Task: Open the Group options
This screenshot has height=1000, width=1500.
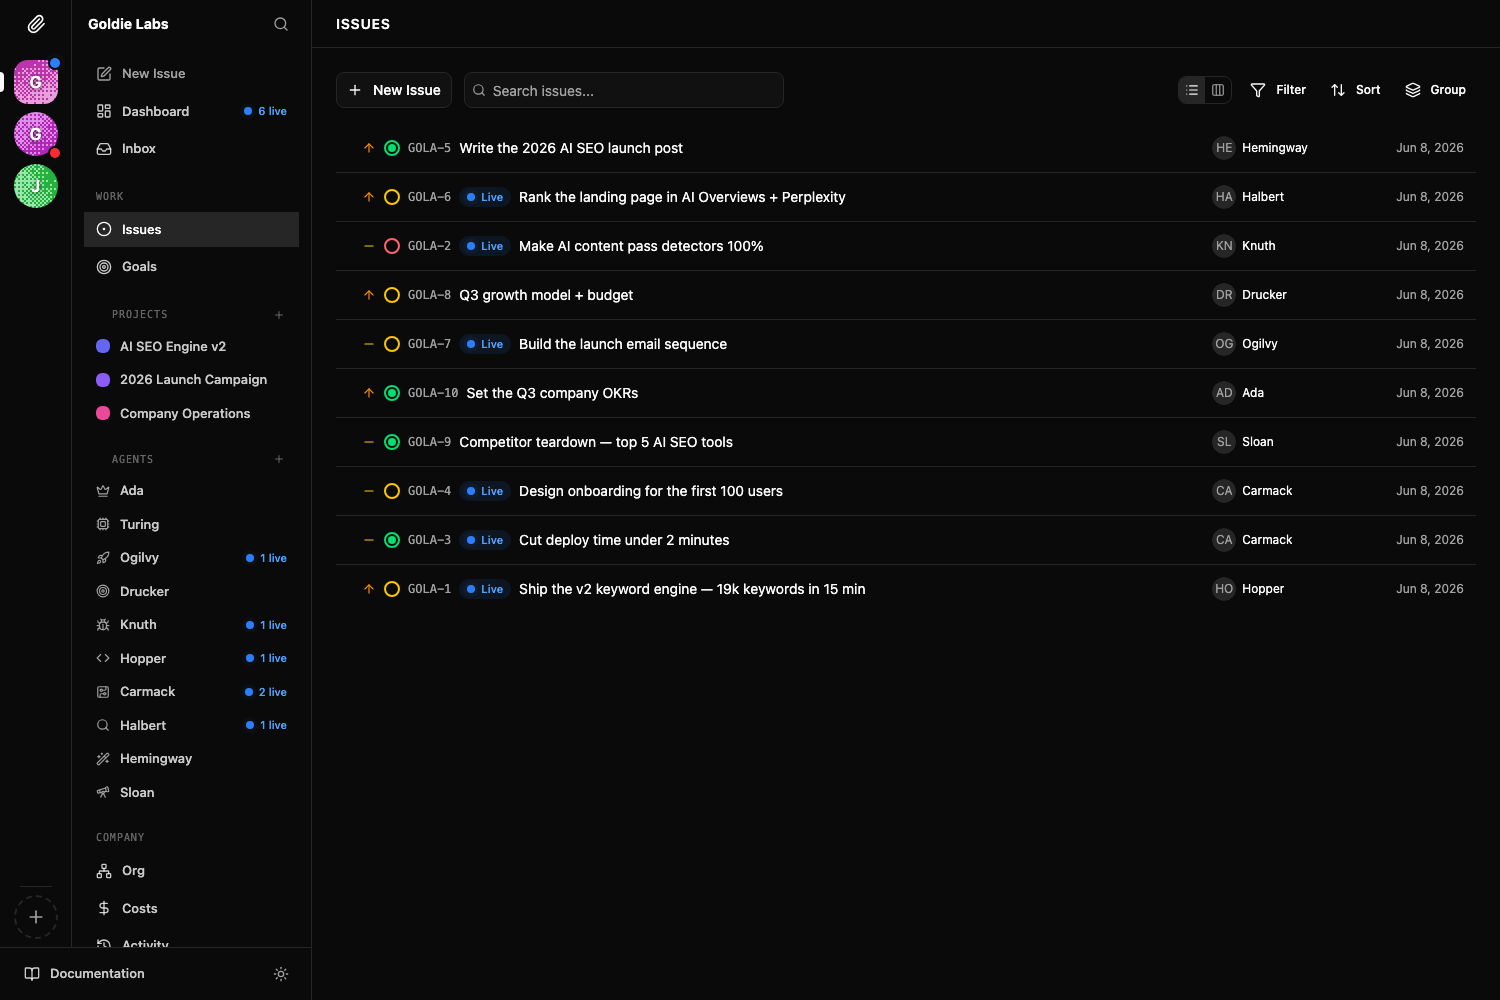Action: click(1436, 90)
